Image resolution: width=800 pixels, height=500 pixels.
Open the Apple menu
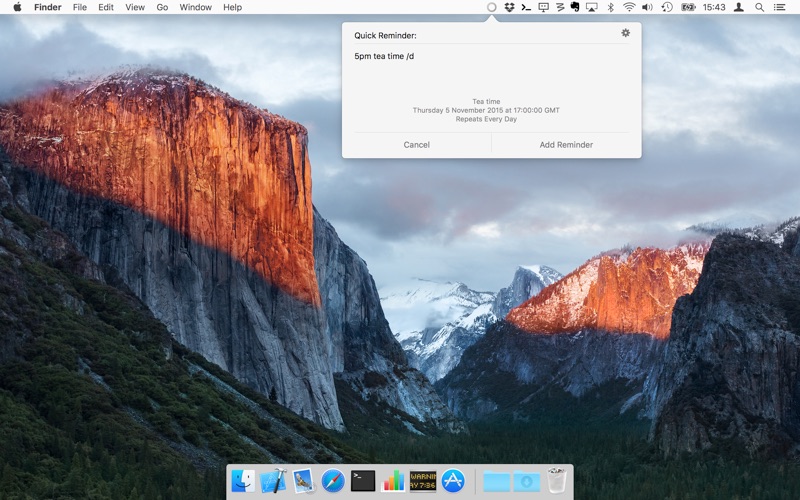click(x=17, y=7)
